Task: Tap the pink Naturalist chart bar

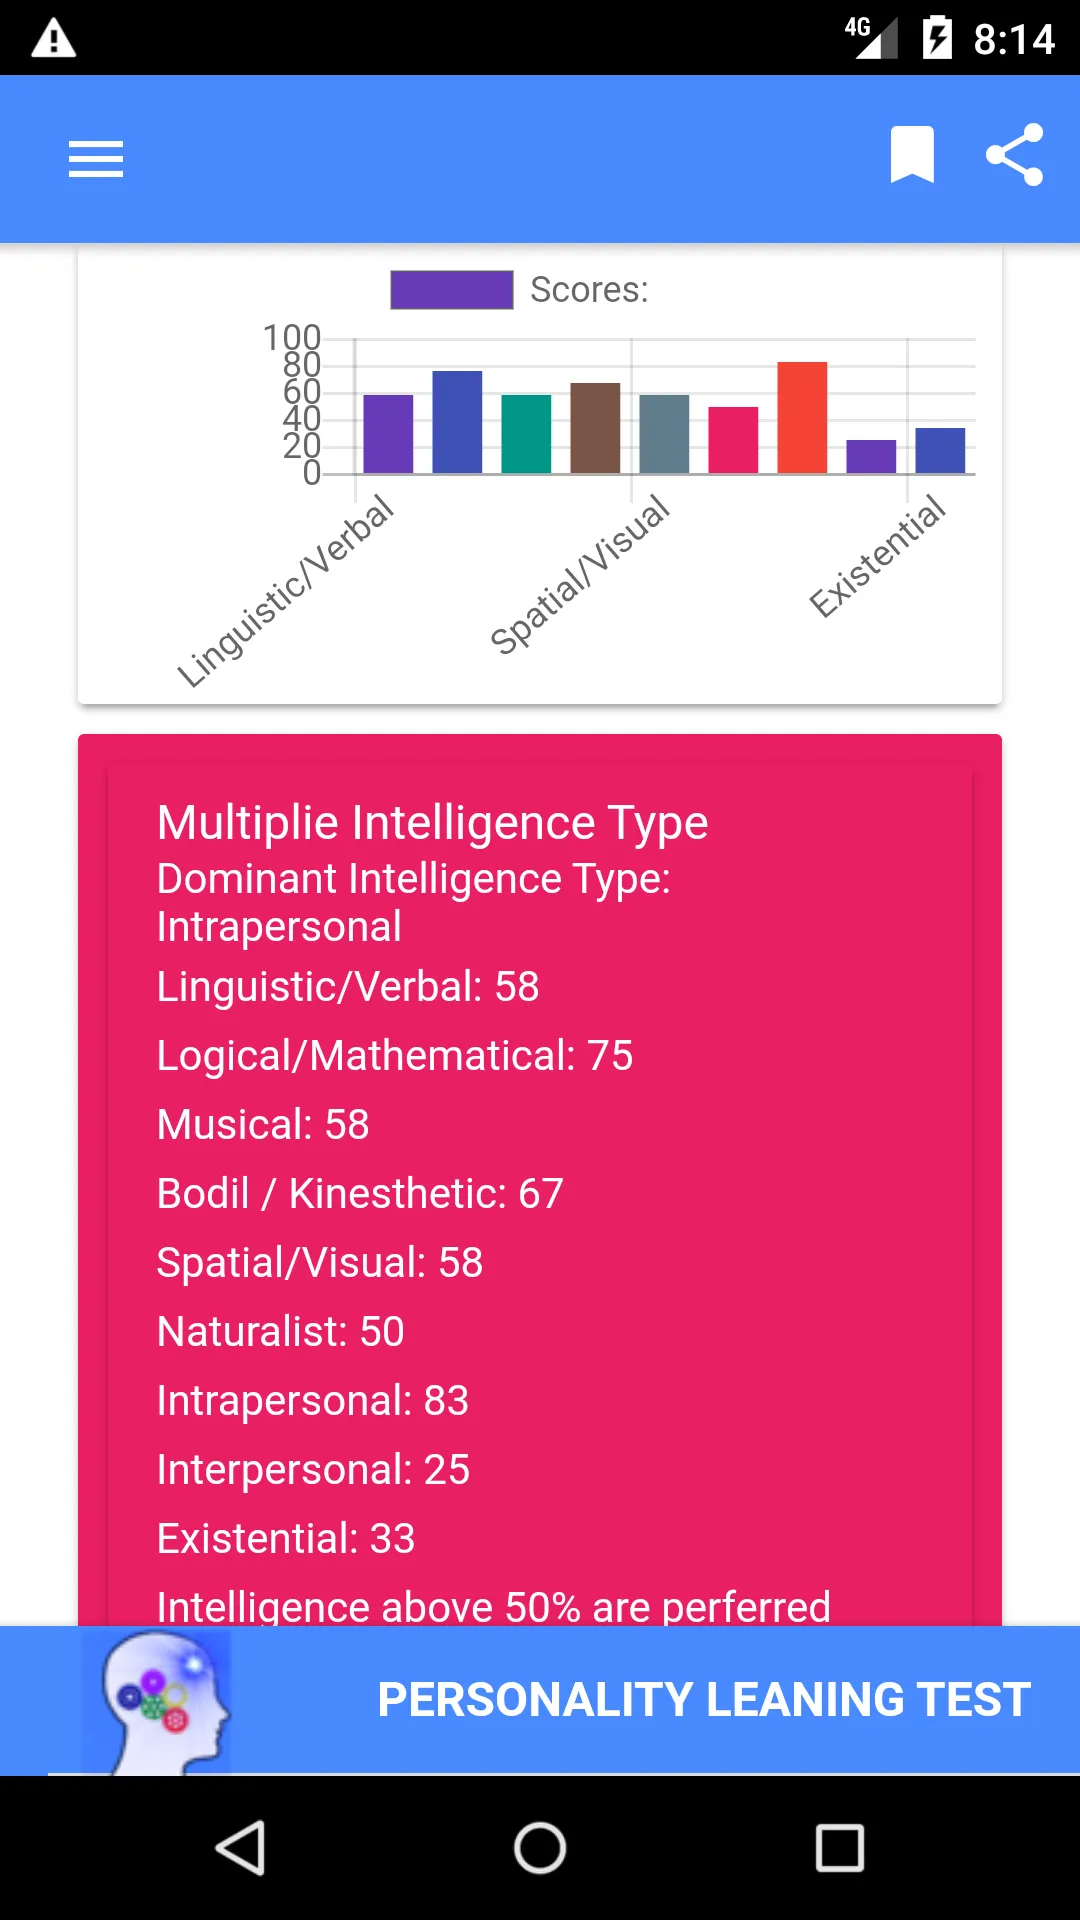Action: (733, 440)
